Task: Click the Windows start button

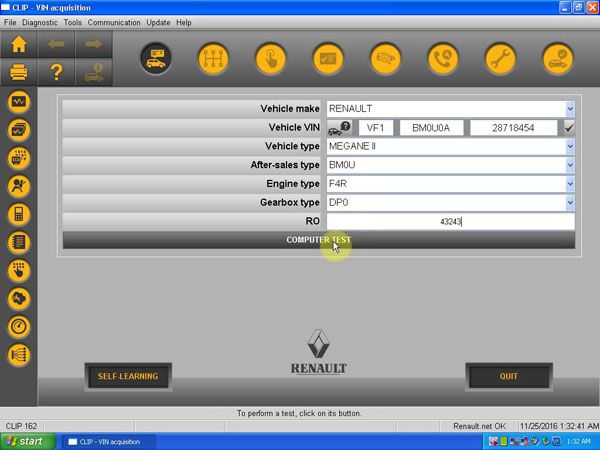Action: [x=28, y=442]
